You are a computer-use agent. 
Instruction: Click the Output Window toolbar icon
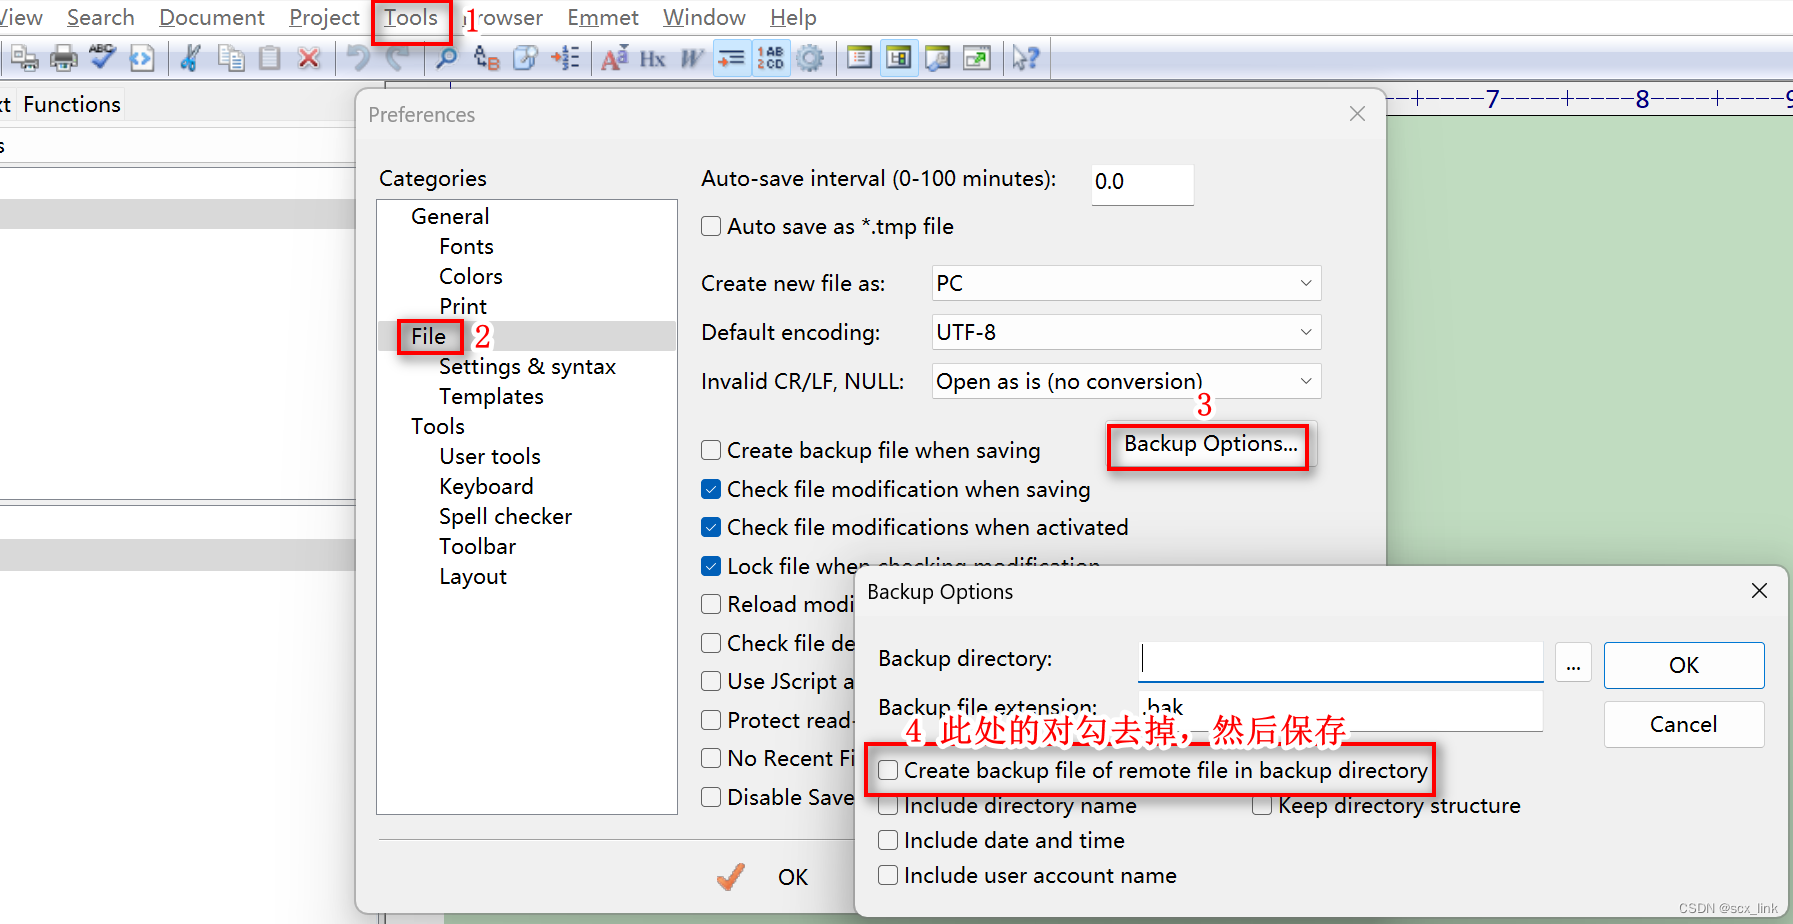tap(937, 59)
